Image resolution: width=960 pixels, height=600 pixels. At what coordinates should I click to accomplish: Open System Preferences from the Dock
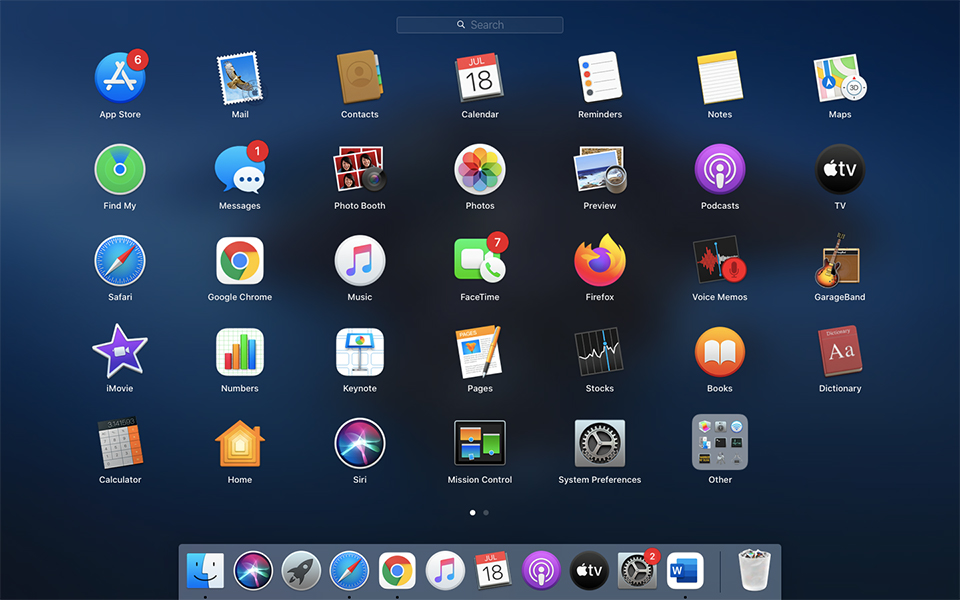click(637, 569)
